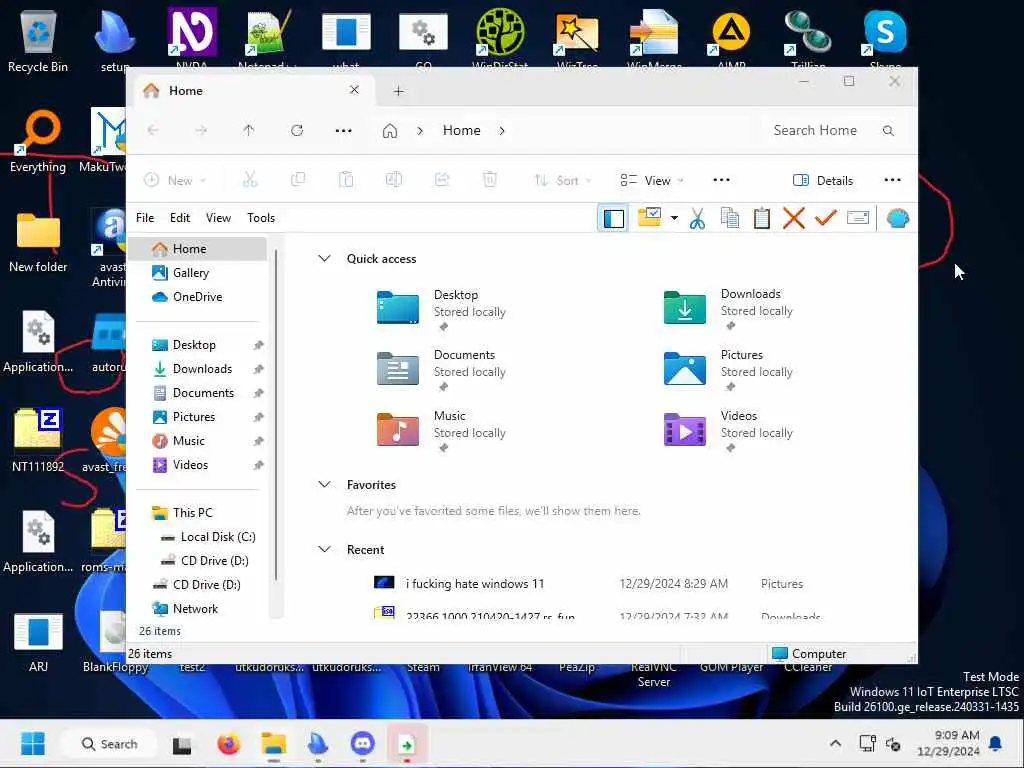This screenshot has width=1024, height=768.
Task: Click the Up arrow navigation button
Action: (x=249, y=131)
